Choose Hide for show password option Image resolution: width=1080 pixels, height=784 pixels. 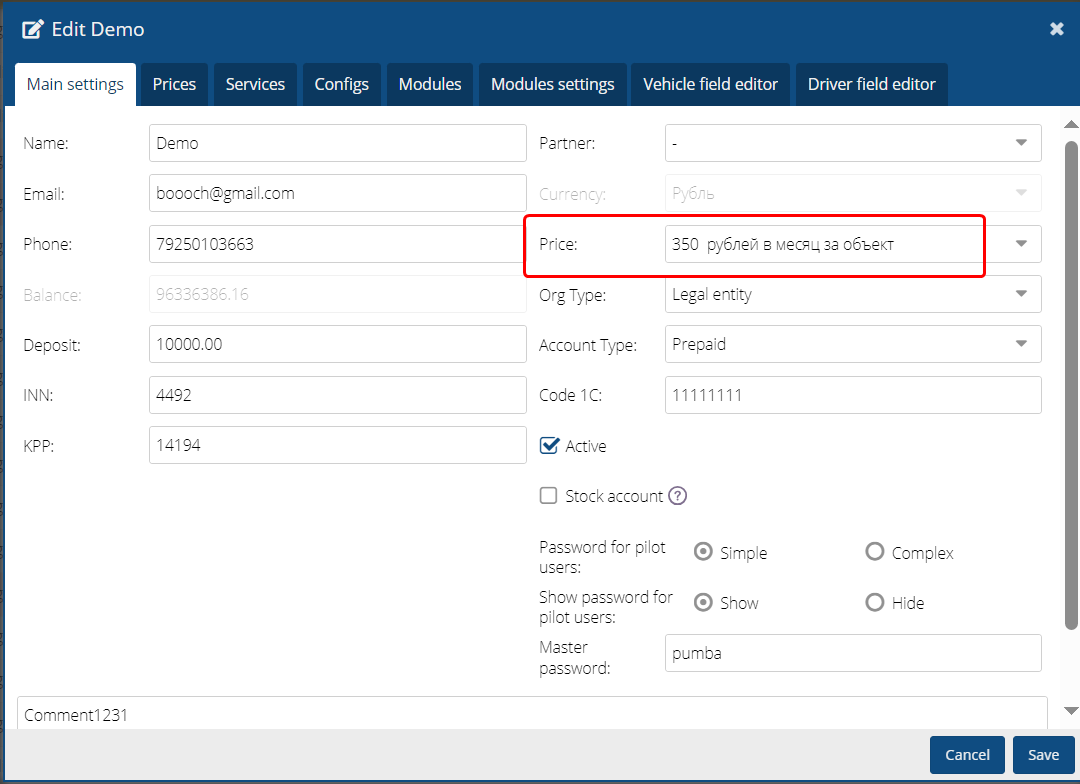tap(875, 602)
